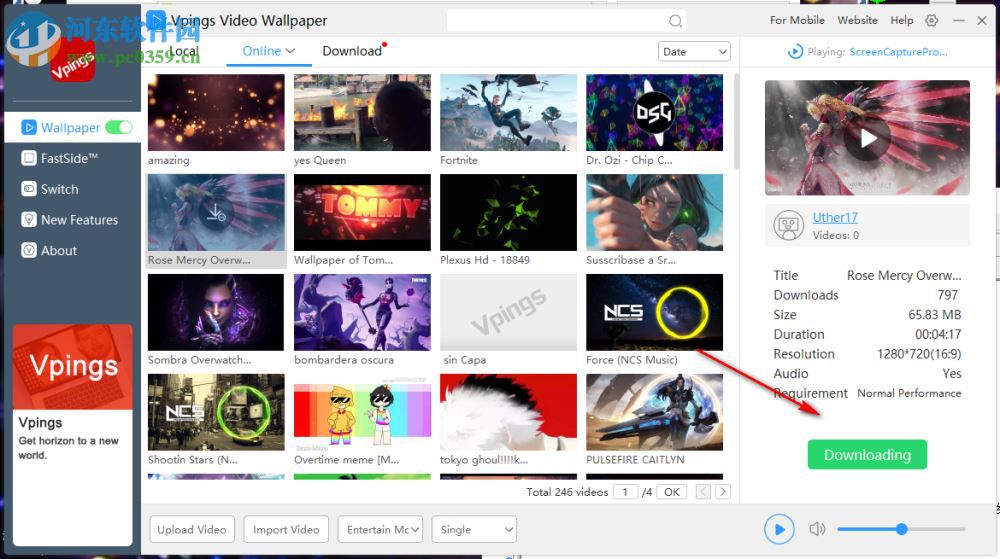Open the For Mobile menu

click(x=797, y=20)
